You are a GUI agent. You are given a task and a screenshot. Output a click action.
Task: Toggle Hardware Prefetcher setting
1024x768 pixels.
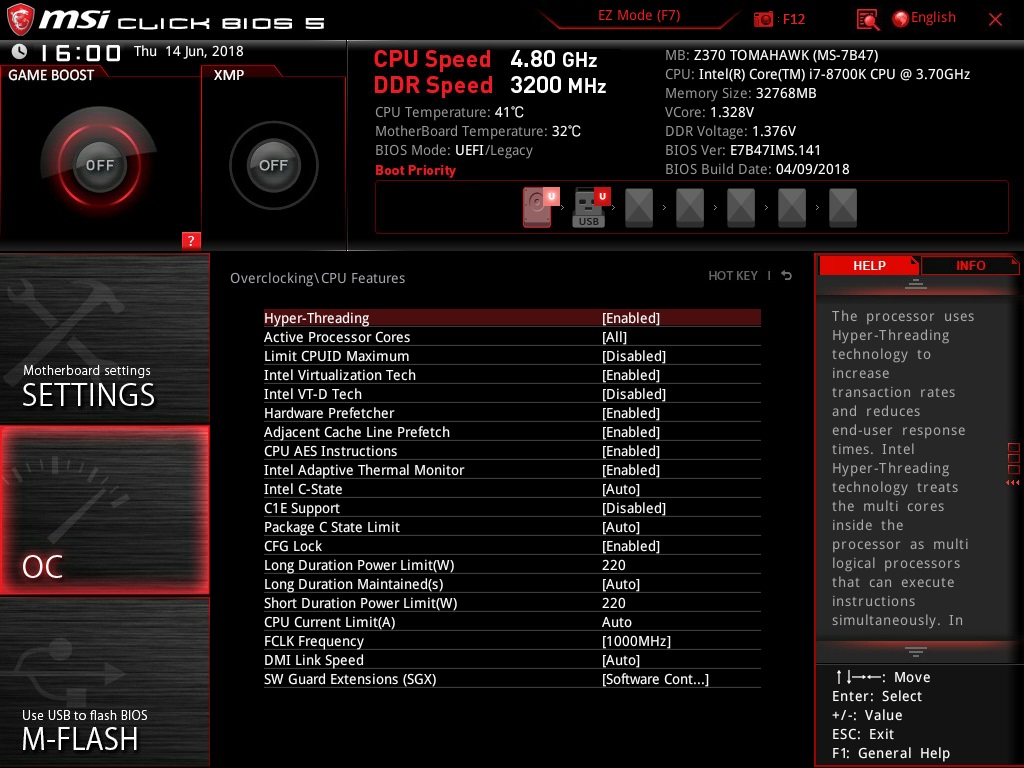[512, 413]
